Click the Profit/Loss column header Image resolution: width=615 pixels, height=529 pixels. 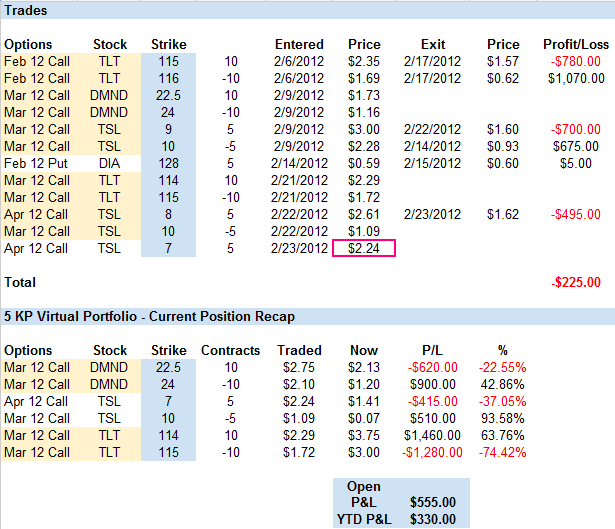coord(575,44)
